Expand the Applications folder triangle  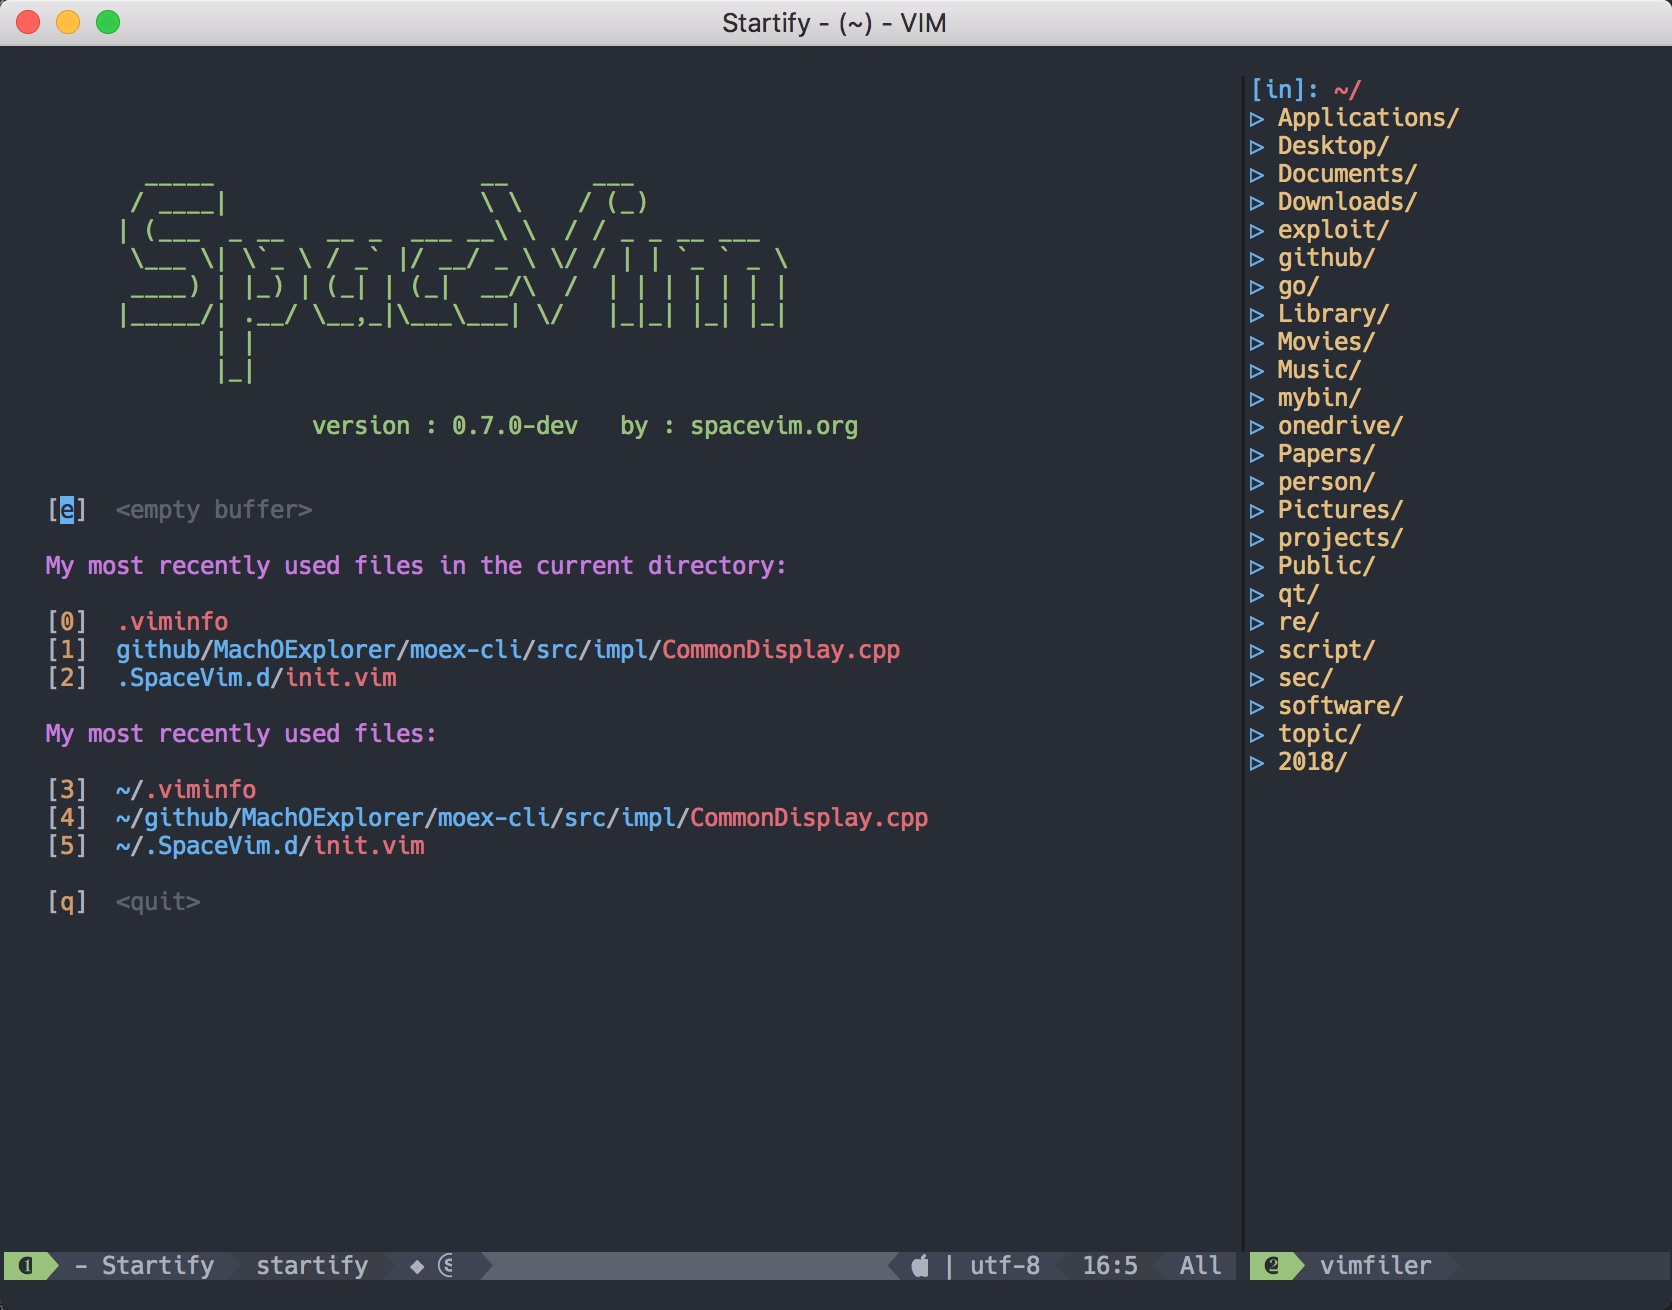point(1257,119)
